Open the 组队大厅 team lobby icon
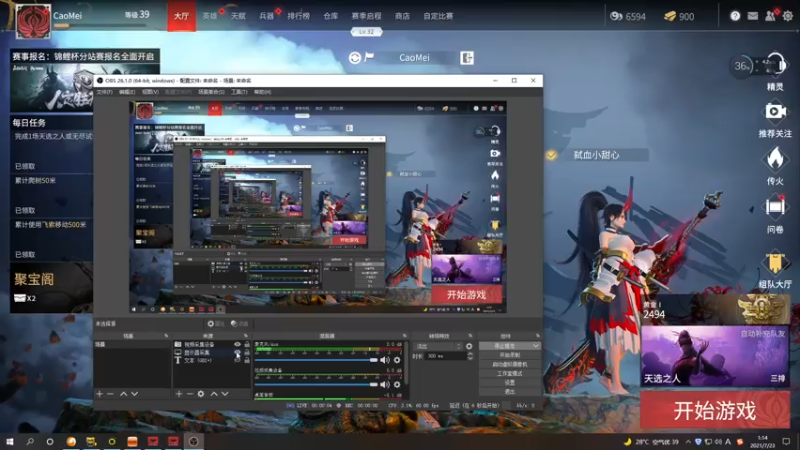The height and width of the screenshot is (450, 800). (x=775, y=263)
